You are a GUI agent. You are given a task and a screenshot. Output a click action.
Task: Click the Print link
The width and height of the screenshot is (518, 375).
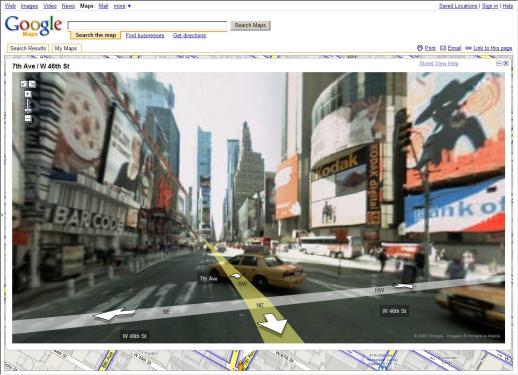[430, 48]
